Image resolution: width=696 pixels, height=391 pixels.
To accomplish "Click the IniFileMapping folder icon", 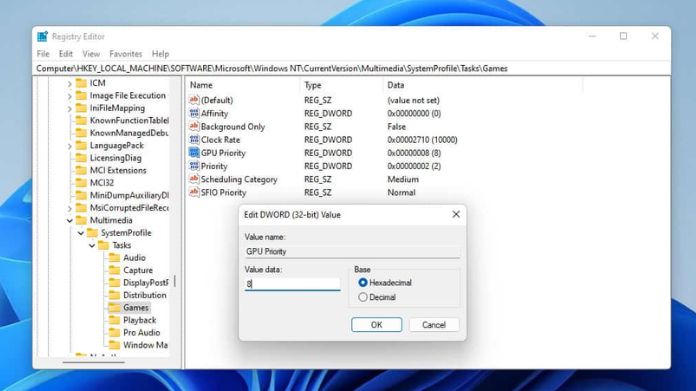I will (81, 108).
